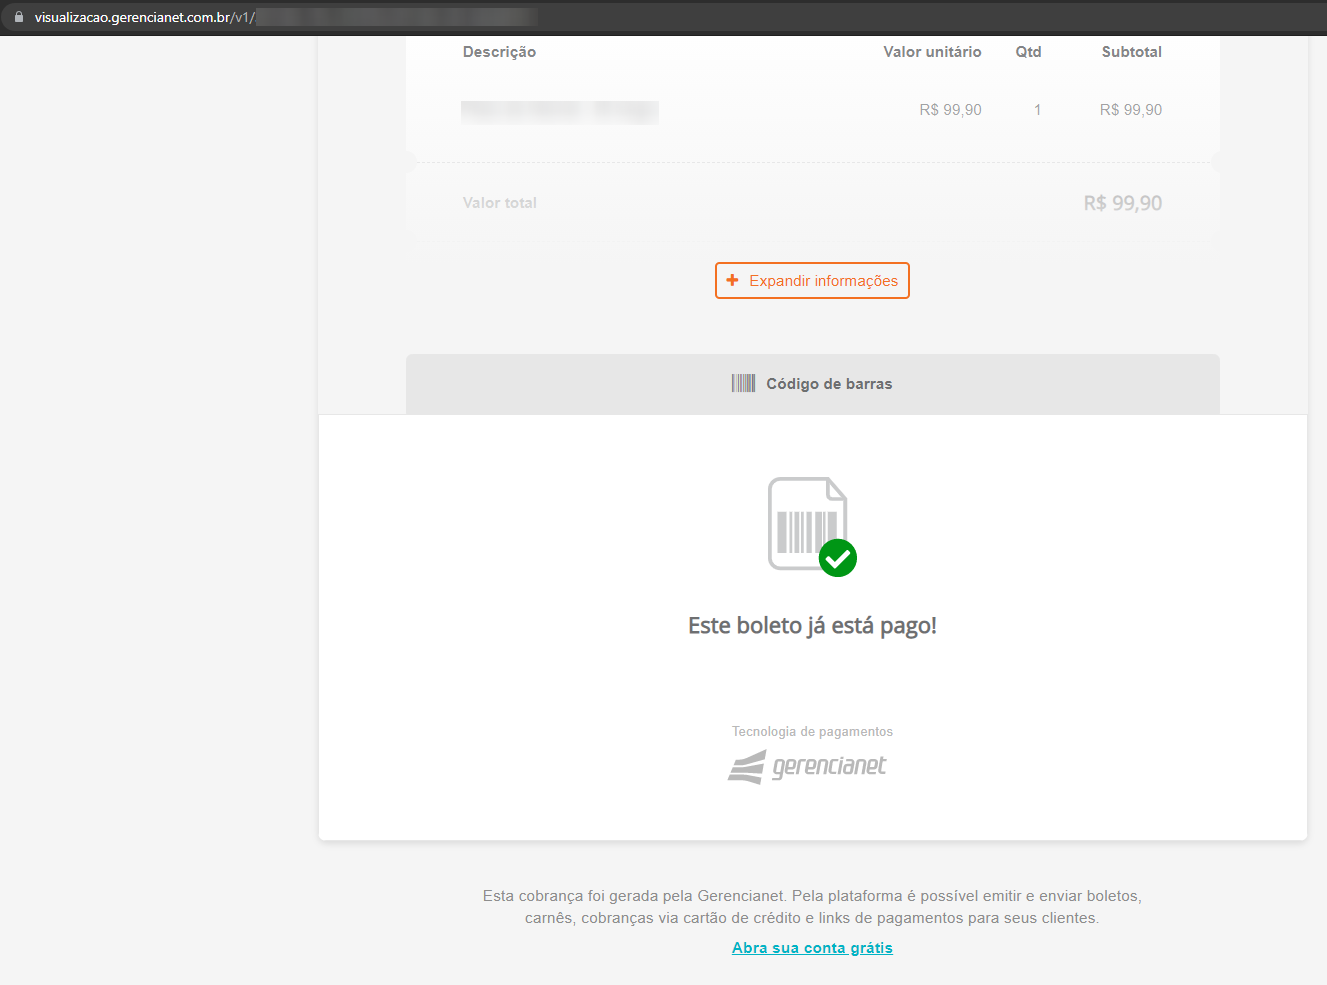The height and width of the screenshot is (985, 1327).
Task: Click the Valor total label
Action: pyautogui.click(x=500, y=203)
